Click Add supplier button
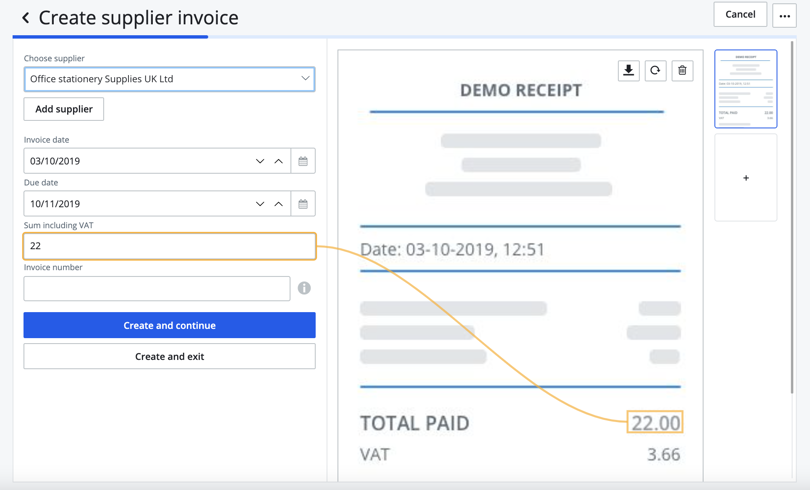810x490 pixels. point(64,109)
